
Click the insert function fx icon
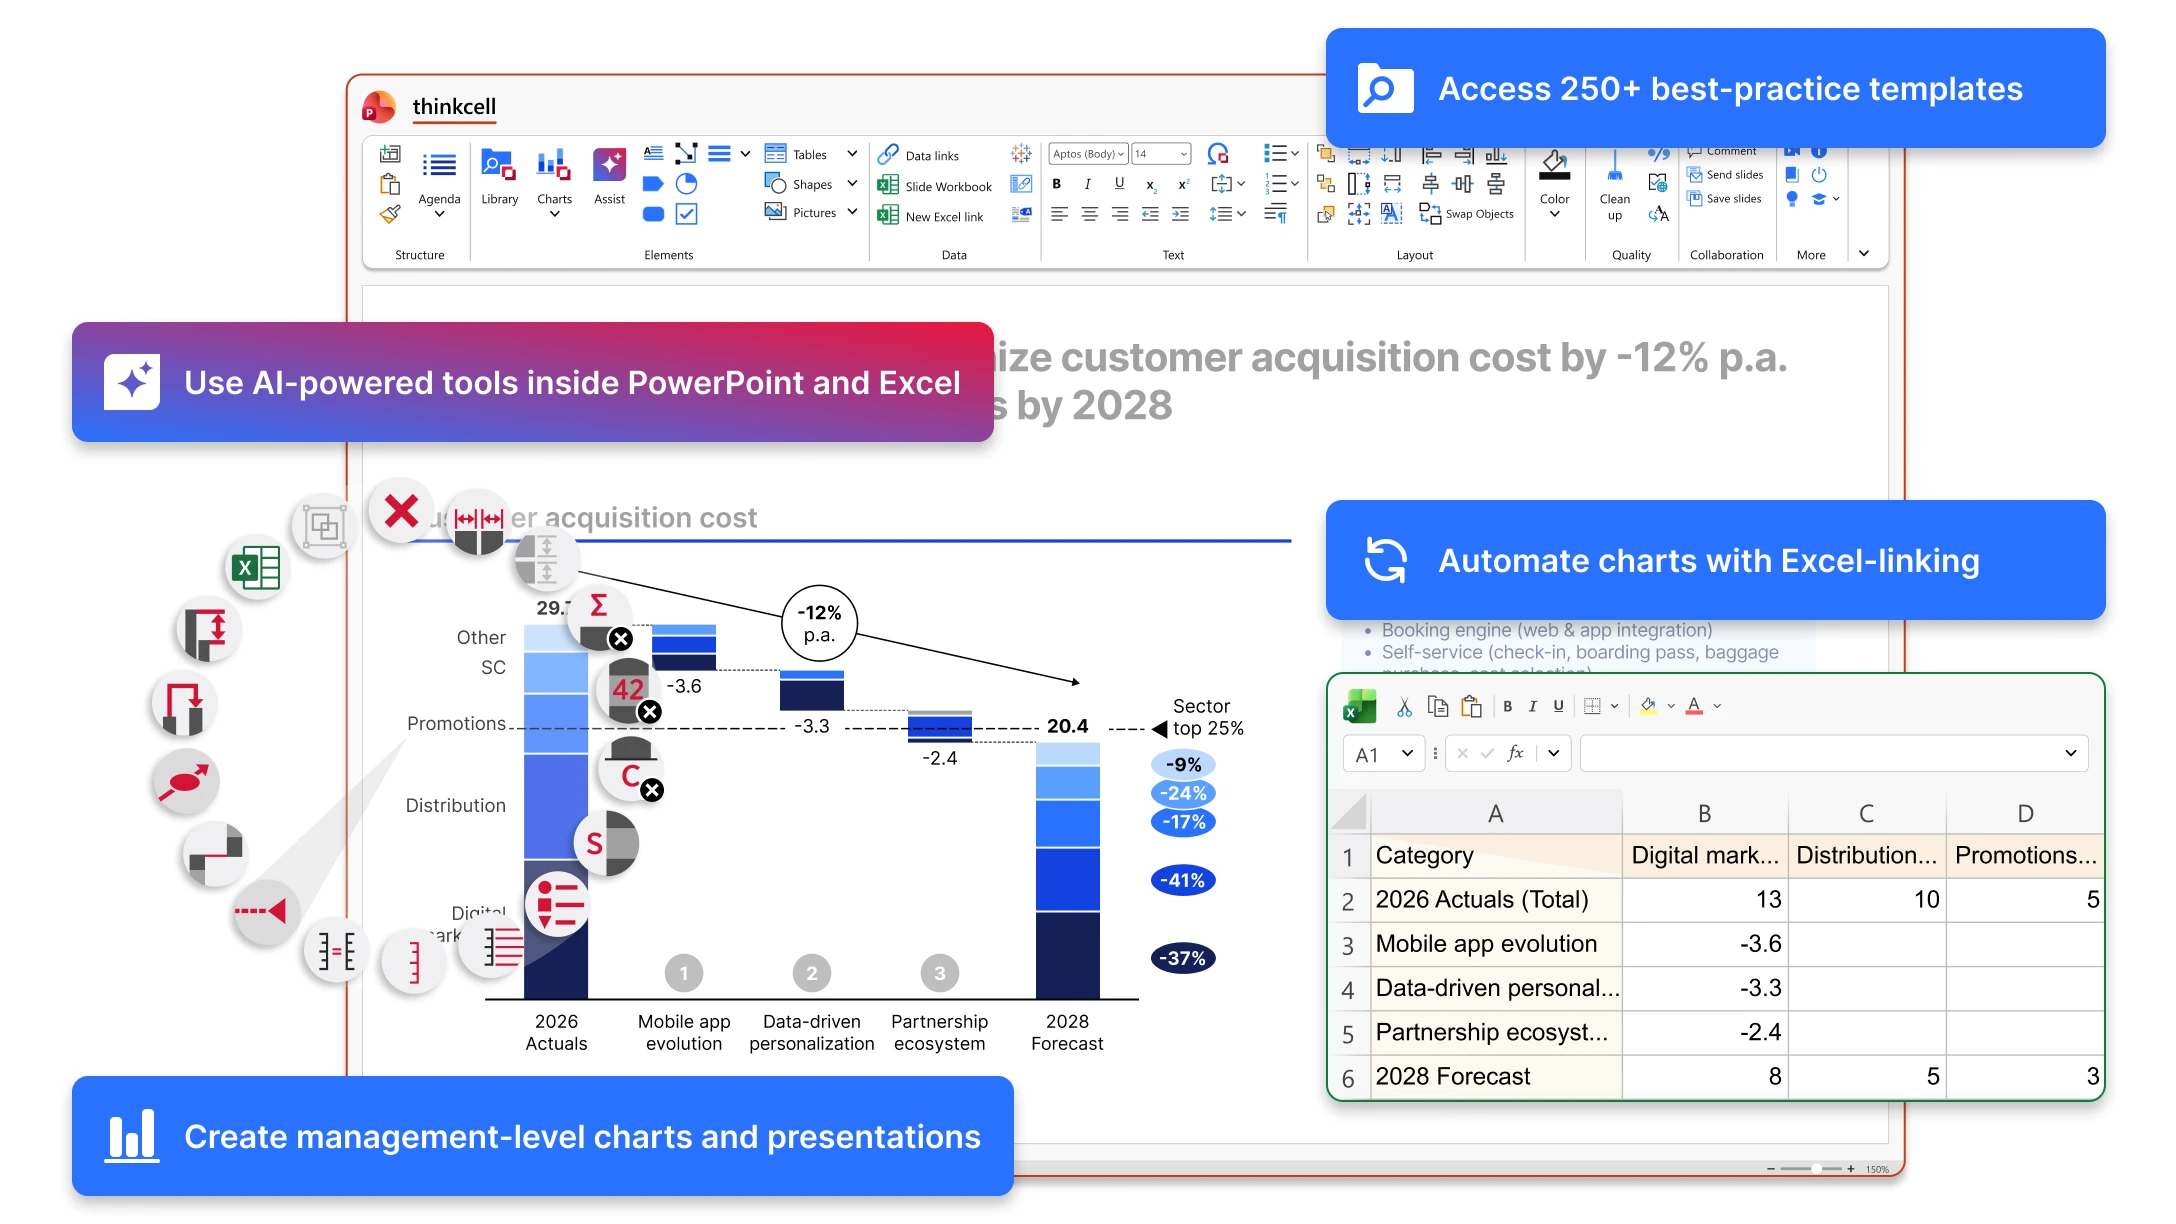(x=1515, y=753)
